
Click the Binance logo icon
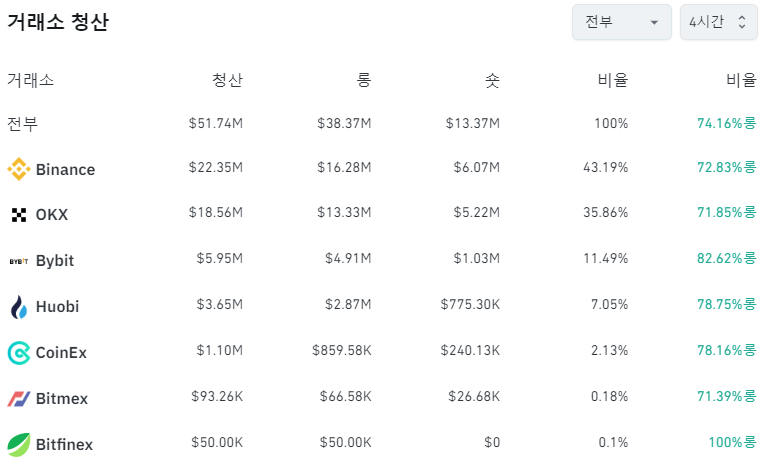point(19,169)
